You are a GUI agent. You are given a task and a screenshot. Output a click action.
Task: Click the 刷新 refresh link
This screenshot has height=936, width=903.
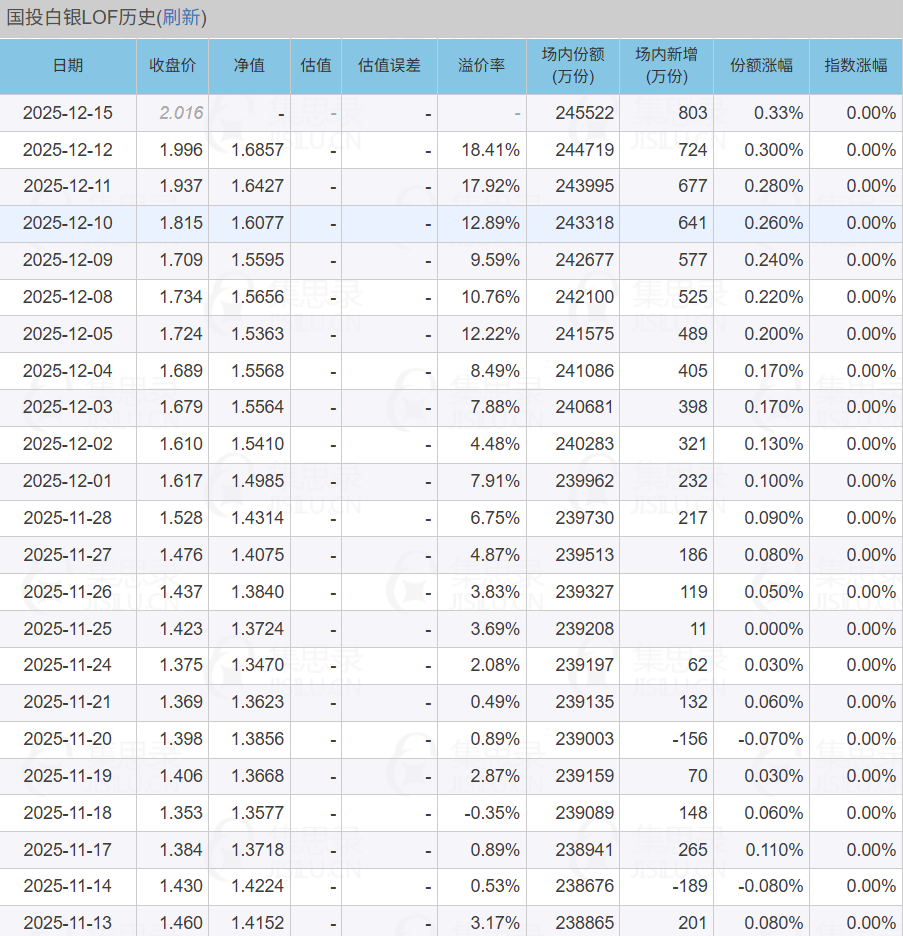point(181,18)
